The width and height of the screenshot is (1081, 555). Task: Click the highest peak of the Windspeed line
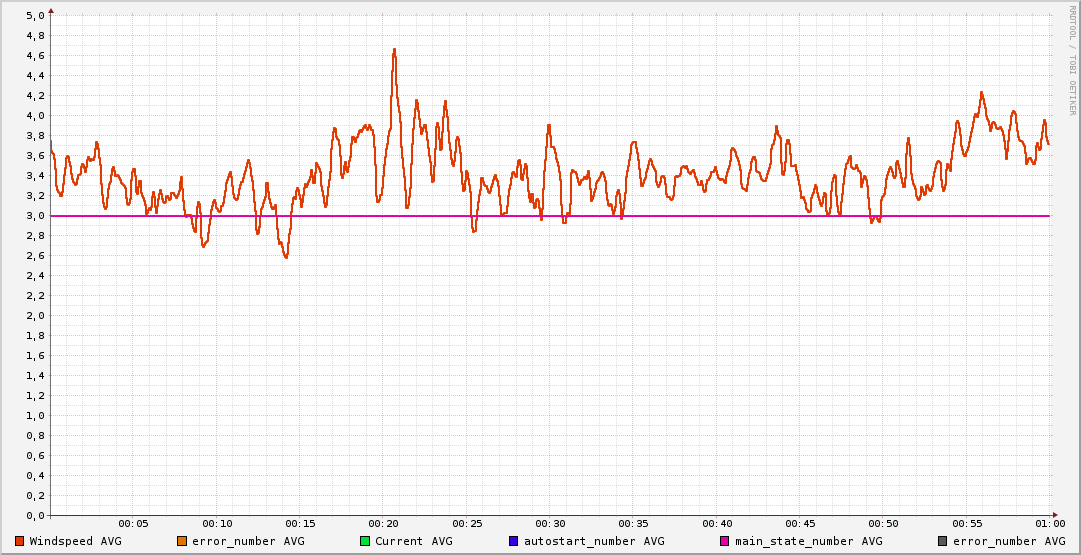point(394,49)
